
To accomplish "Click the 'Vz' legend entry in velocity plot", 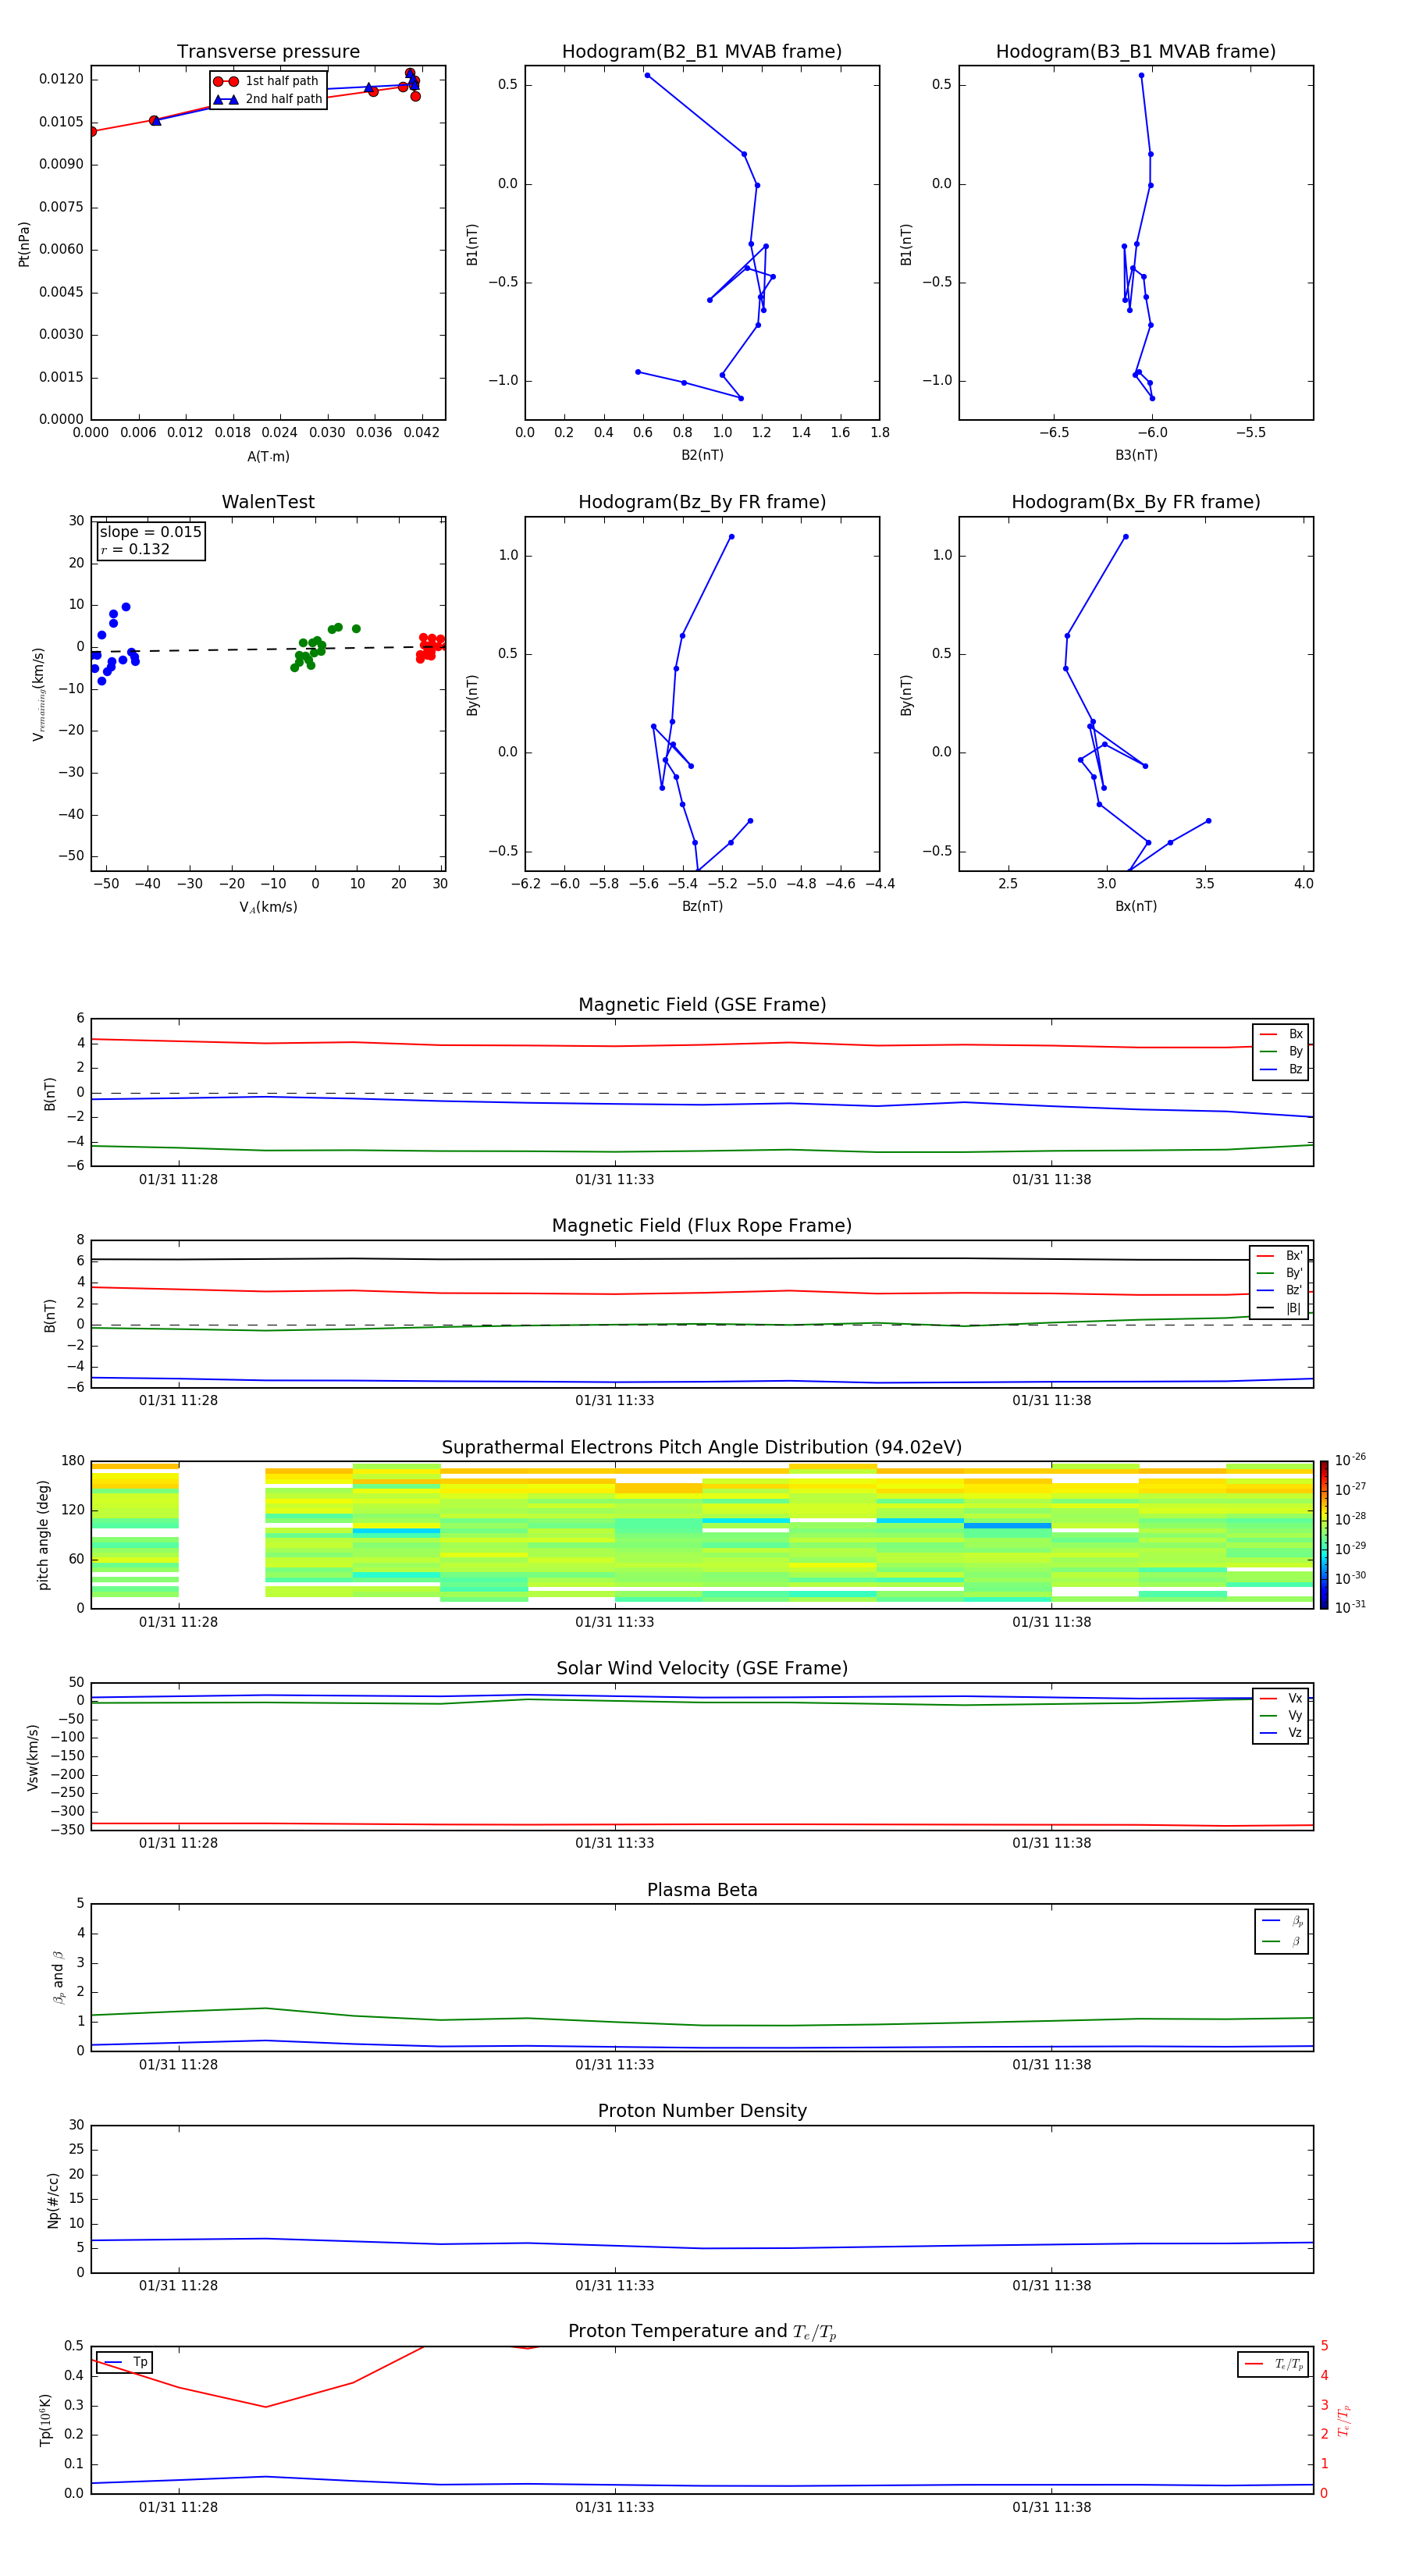I will [x=1281, y=1733].
